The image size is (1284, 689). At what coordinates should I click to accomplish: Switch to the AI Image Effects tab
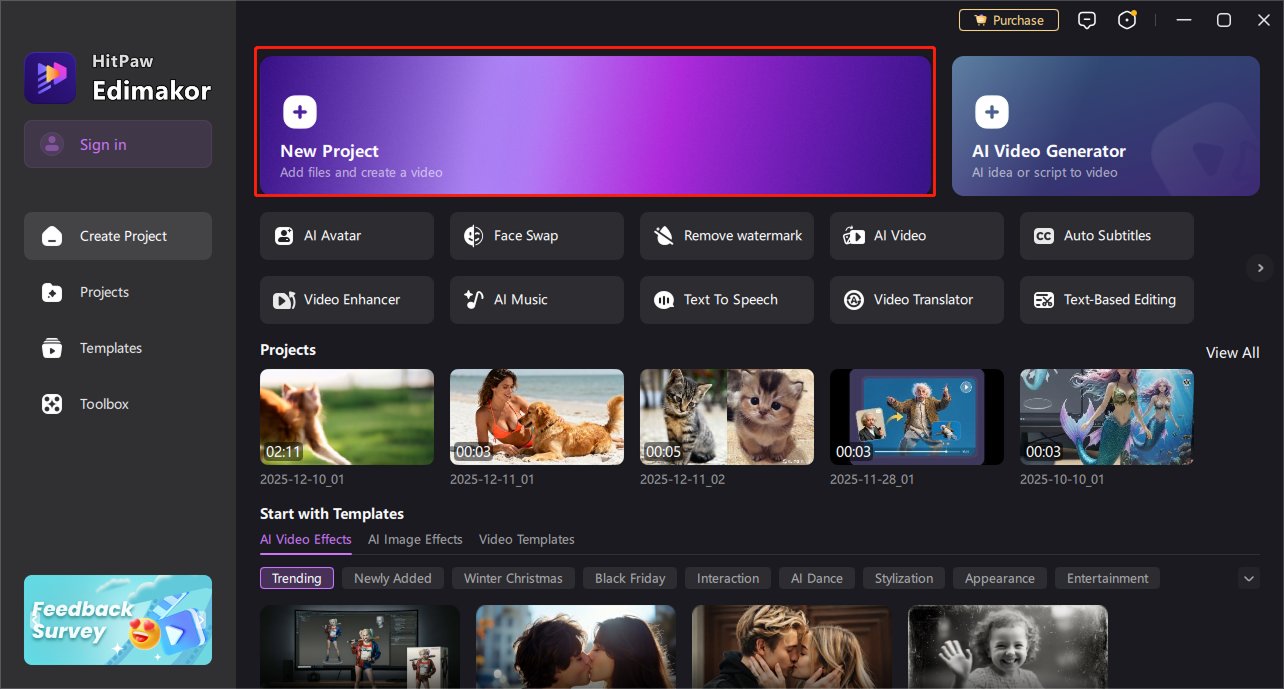[x=415, y=539]
